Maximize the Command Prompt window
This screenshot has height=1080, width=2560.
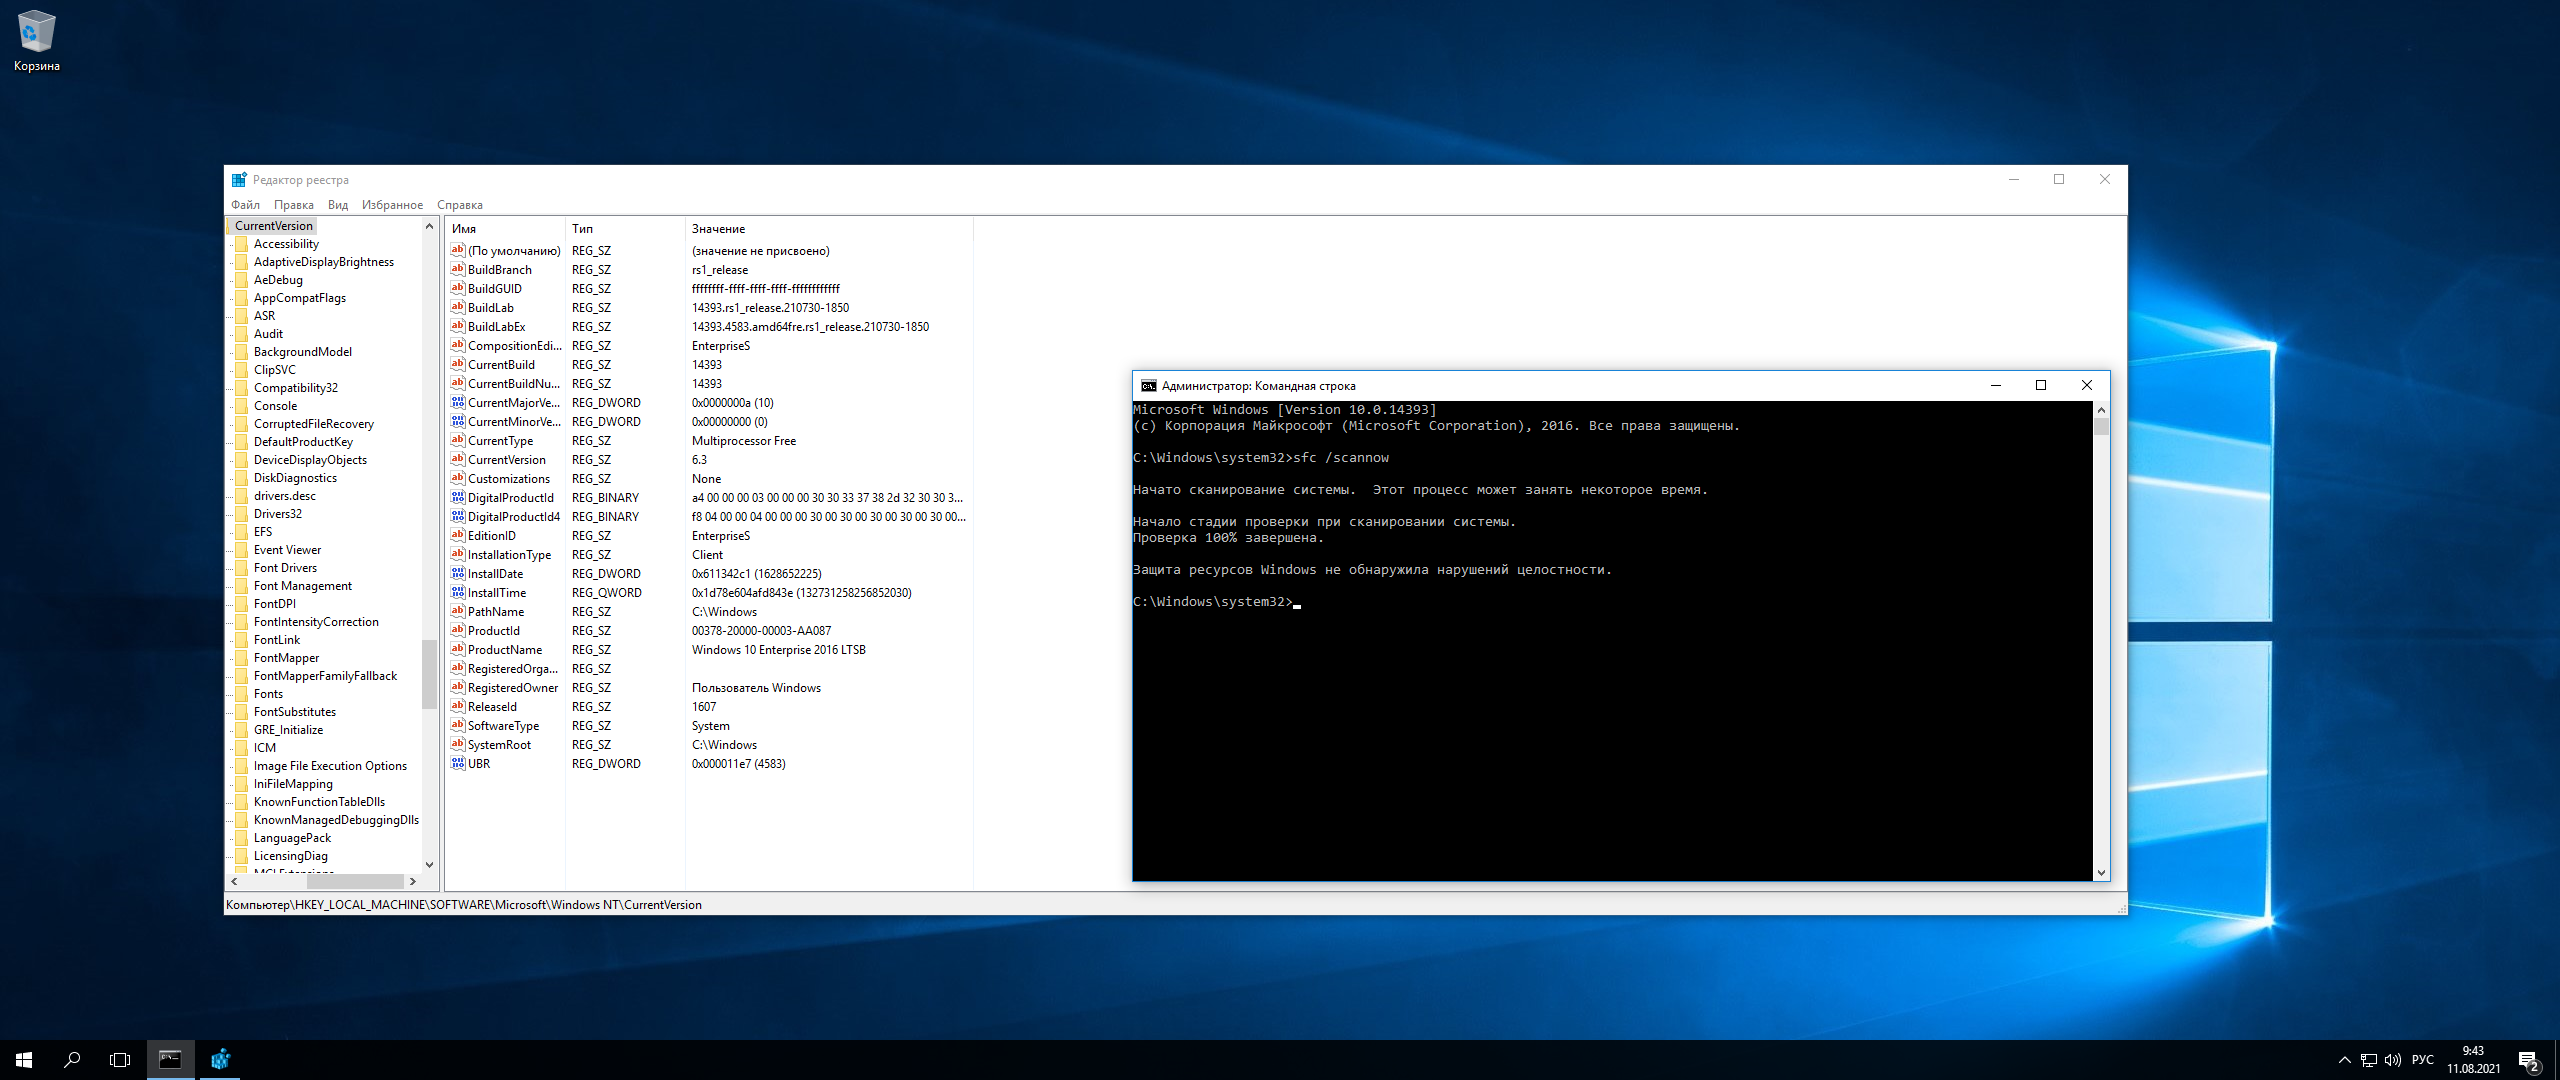[x=2041, y=386]
